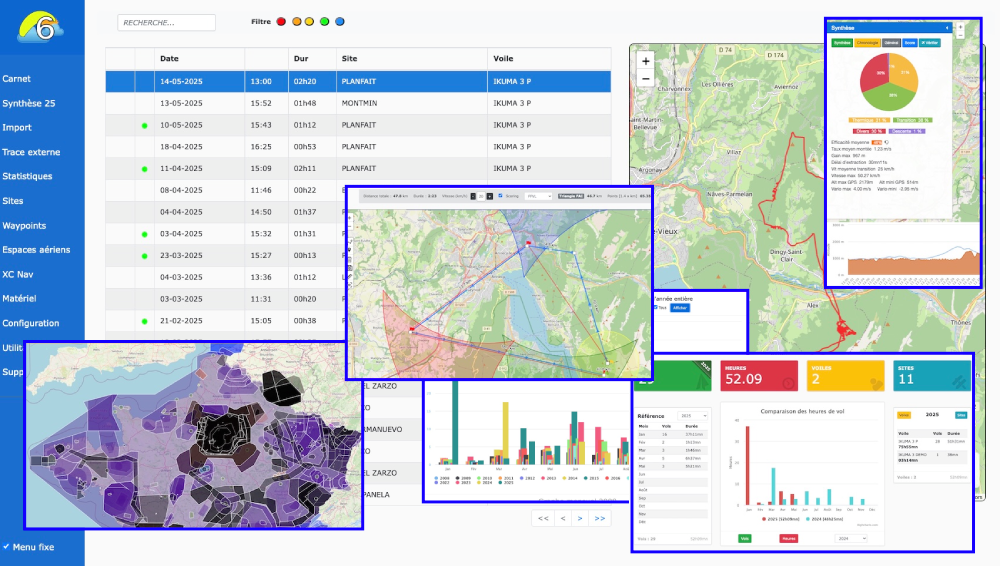Click the red Heures button under the comparison chart
The width and height of the screenshot is (1000, 566).
click(x=789, y=539)
